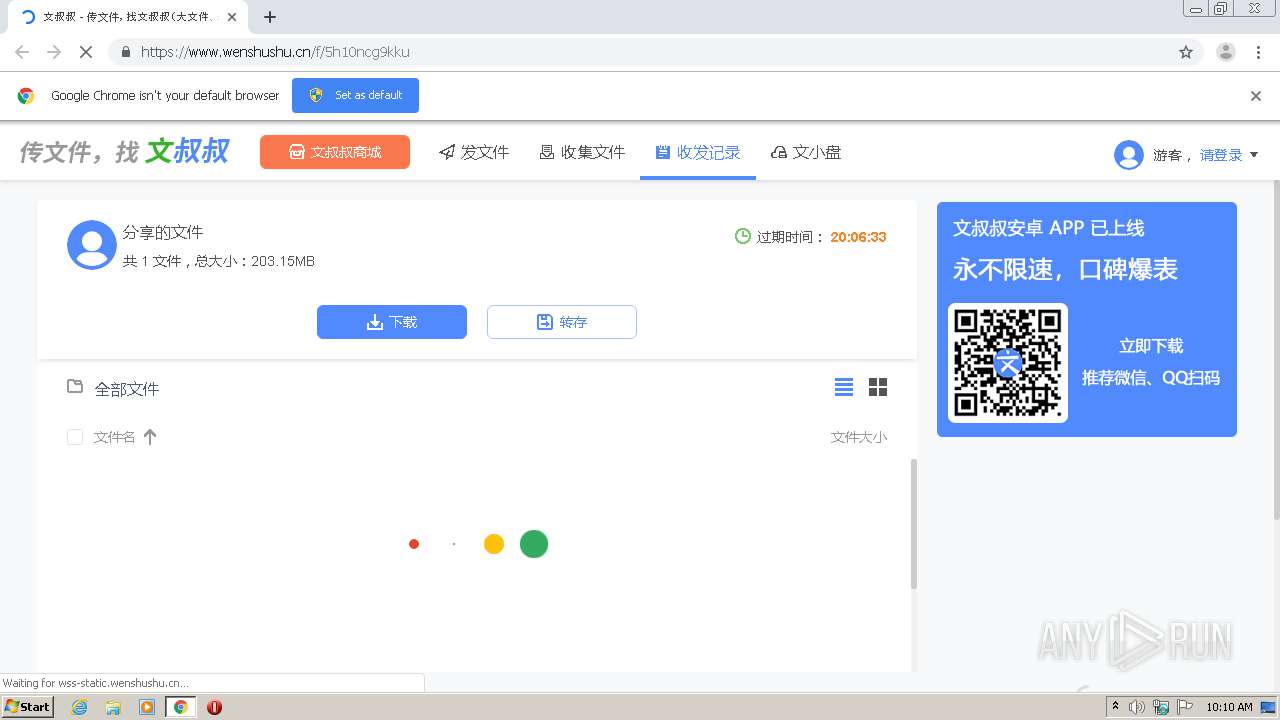Check the select-all 文件名 checkbox
The height and width of the screenshot is (720, 1280).
point(75,437)
